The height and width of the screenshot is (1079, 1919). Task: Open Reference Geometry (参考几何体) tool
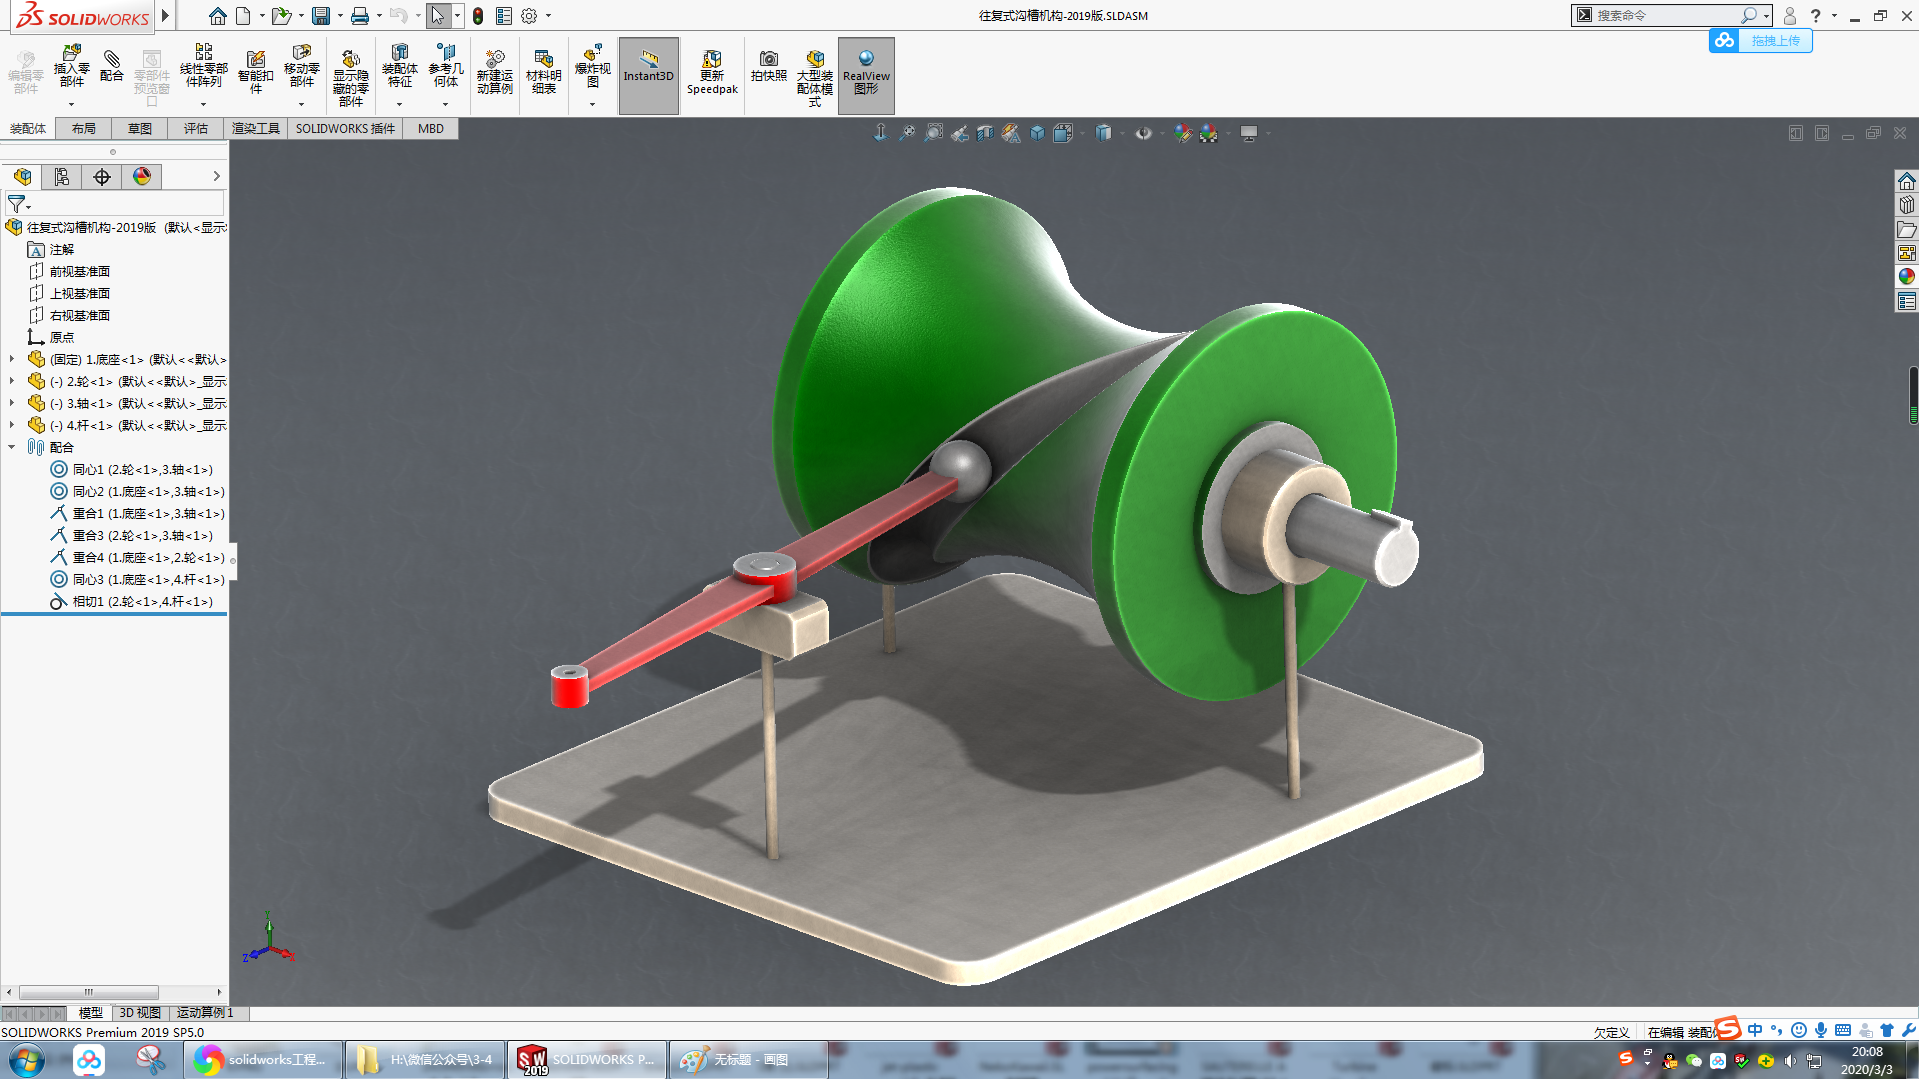tap(446, 67)
